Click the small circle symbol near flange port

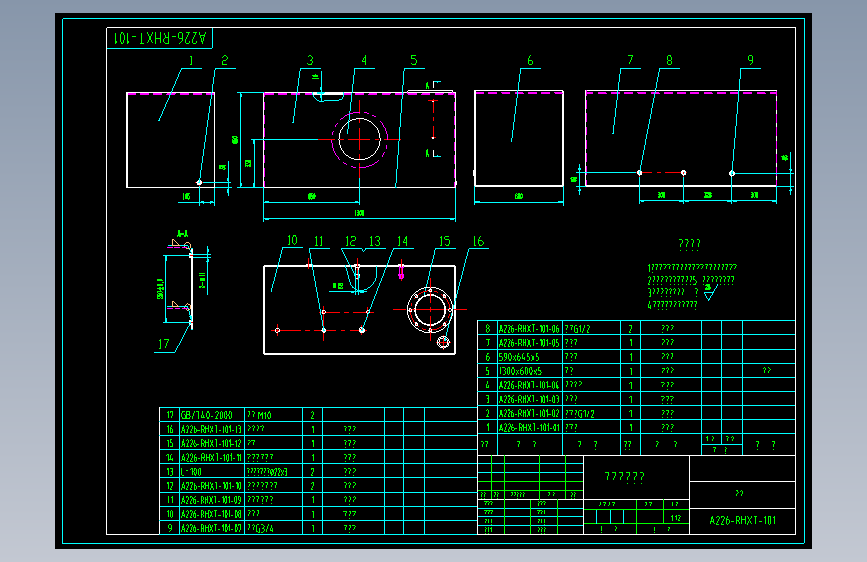[x=443, y=342]
